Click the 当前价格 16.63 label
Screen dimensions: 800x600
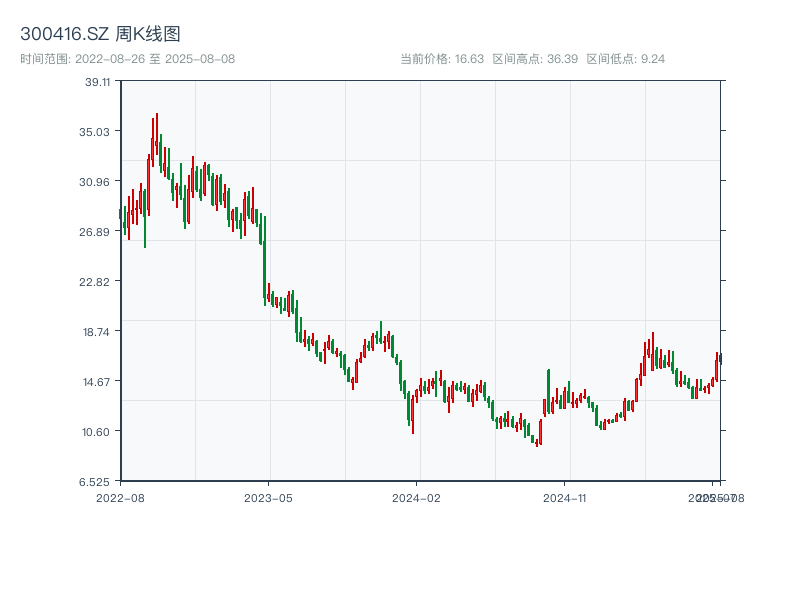point(442,59)
